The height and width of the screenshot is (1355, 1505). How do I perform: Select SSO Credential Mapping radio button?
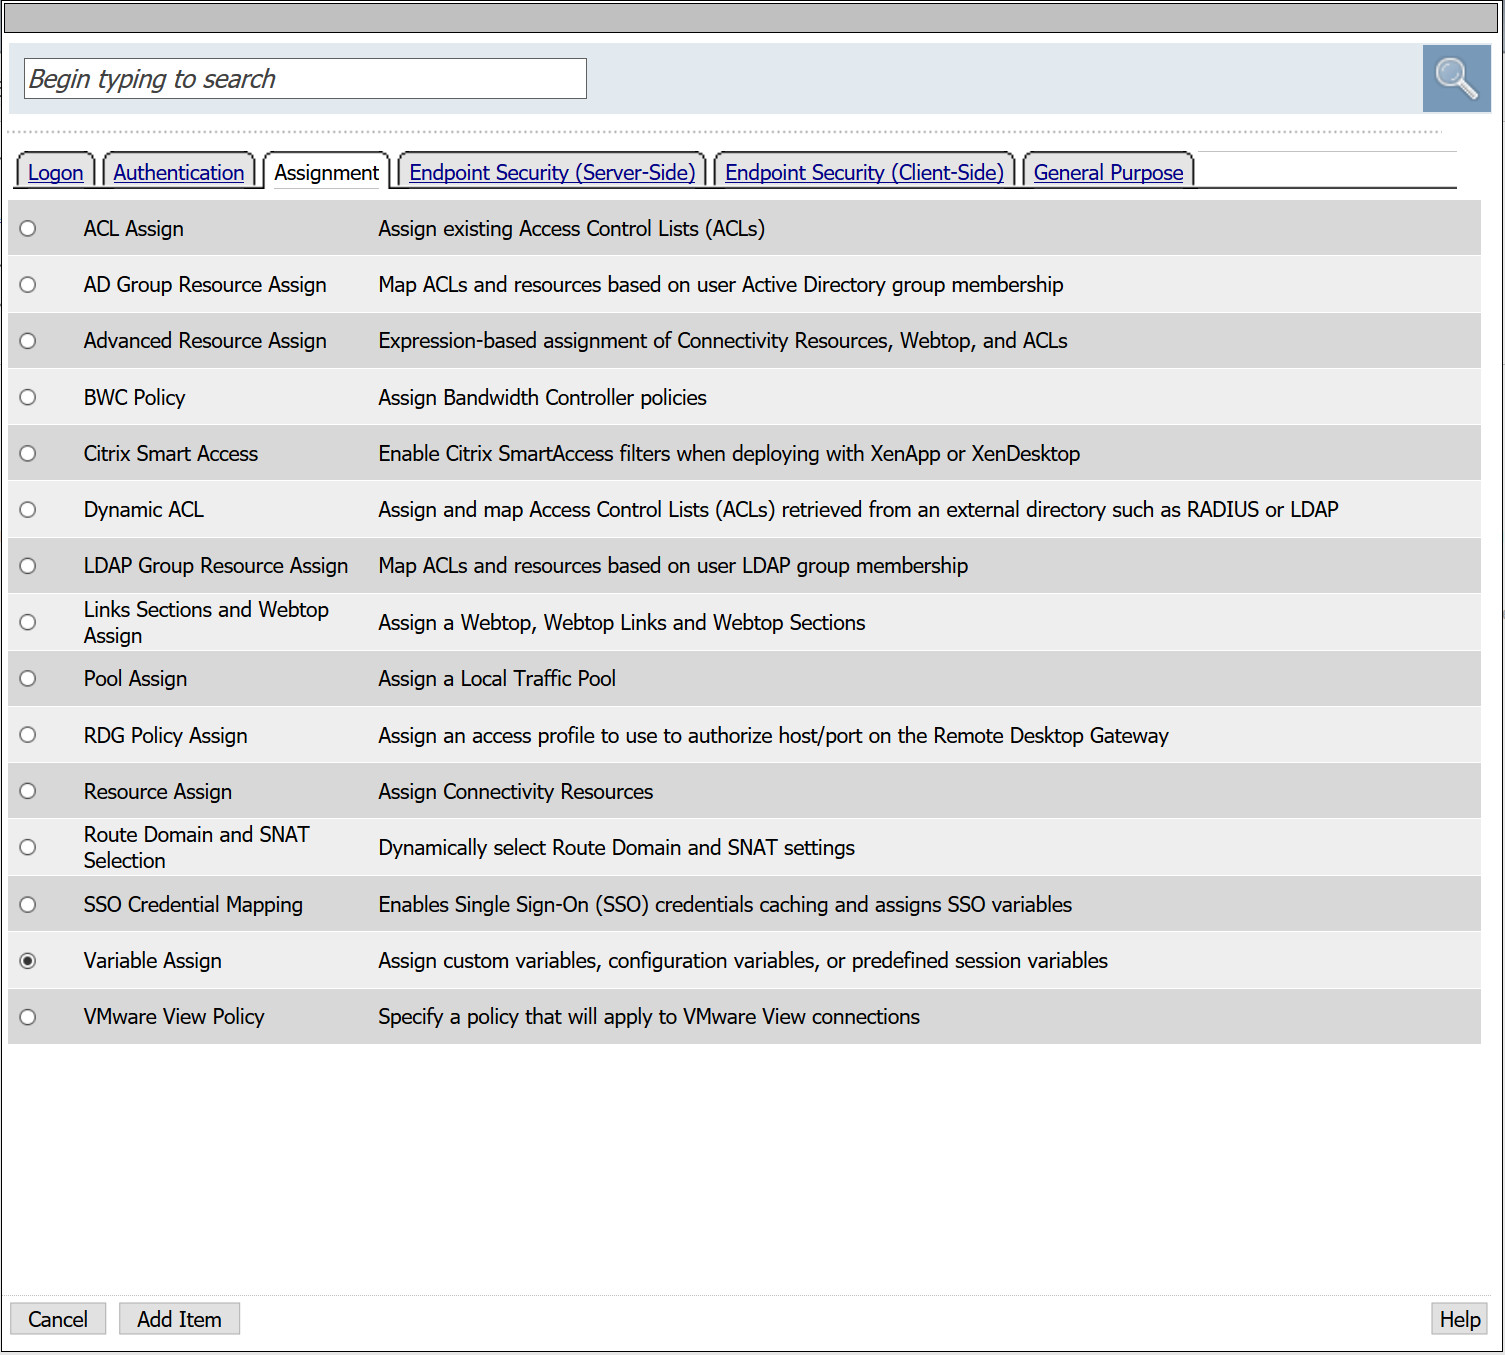[x=28, y=904]
